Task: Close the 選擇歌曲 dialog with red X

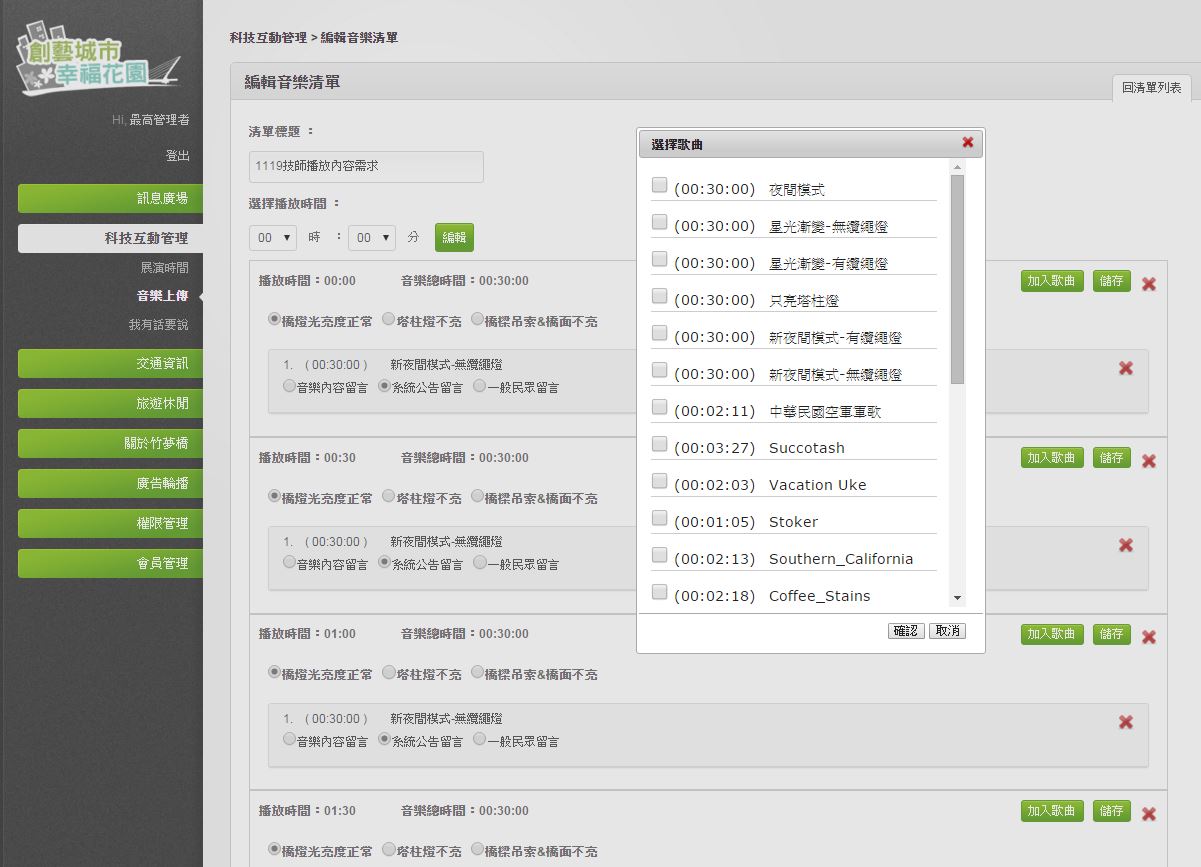Action: [x=967, y=143]
